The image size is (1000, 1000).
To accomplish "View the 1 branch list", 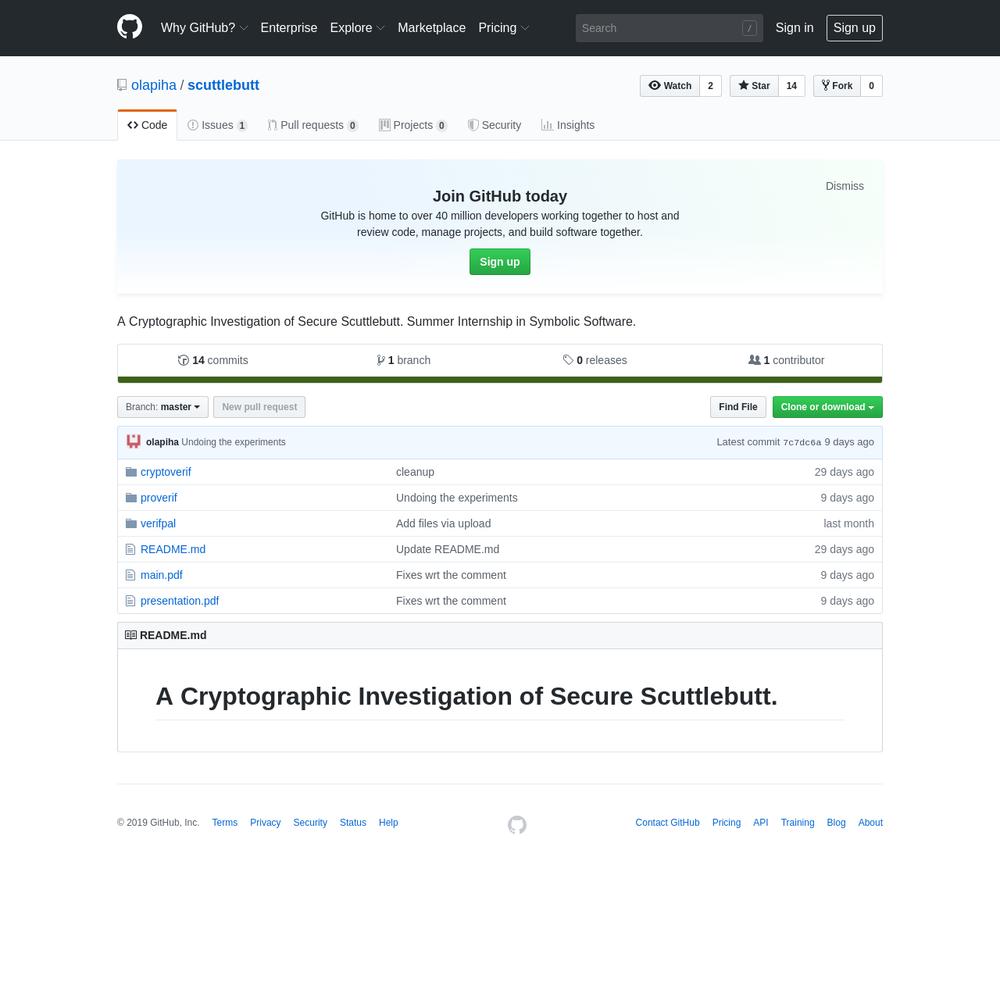I will click(x=404, y=360).
